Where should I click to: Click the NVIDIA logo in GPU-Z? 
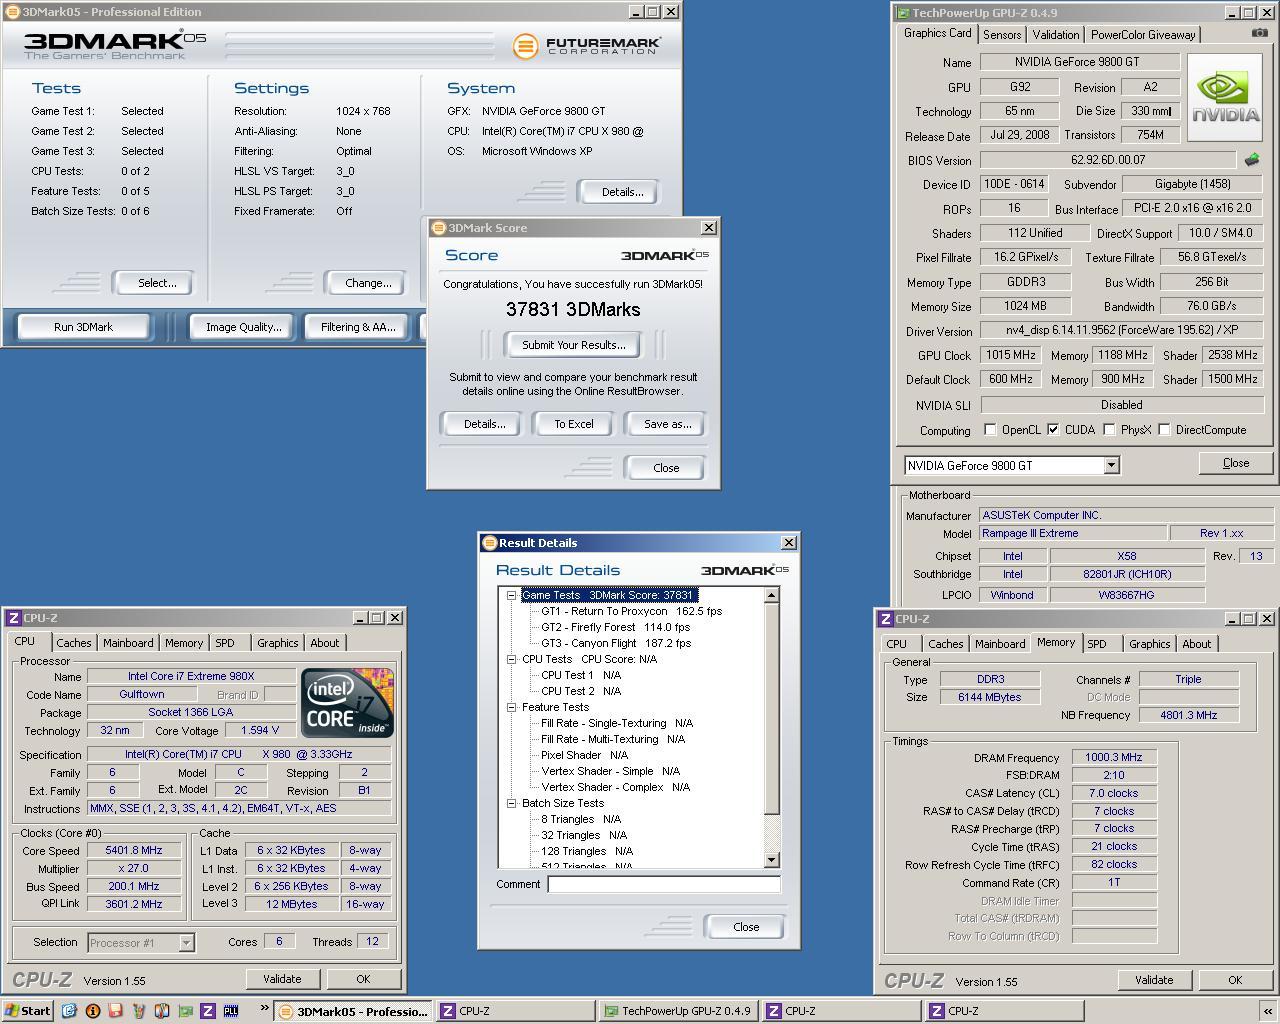(1227, 98)
